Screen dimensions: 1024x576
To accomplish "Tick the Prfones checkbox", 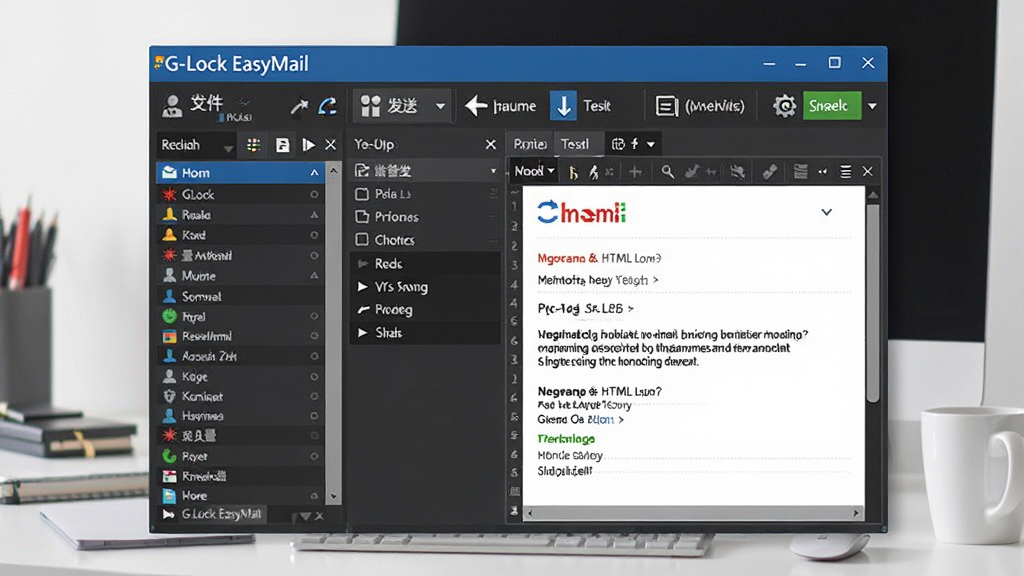I will click(x=362, y=216).
